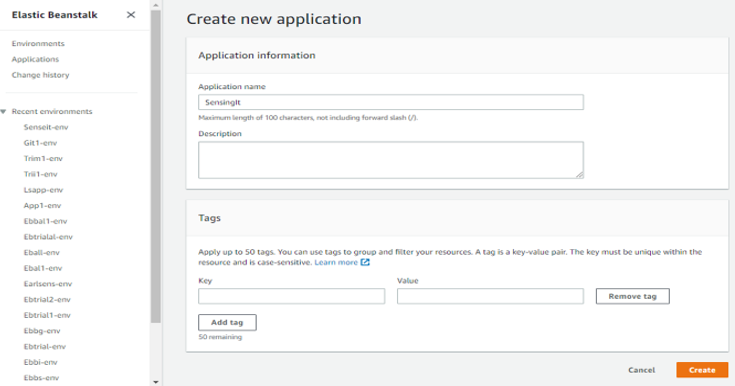Click the orange Create button
Viewport: 735px width, 386px height.
pos(702,370)
